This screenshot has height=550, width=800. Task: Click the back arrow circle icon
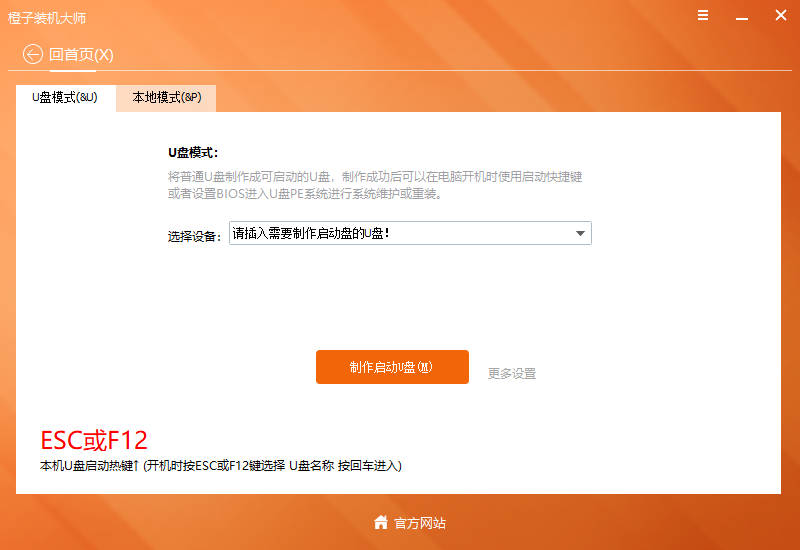[33, 54]
